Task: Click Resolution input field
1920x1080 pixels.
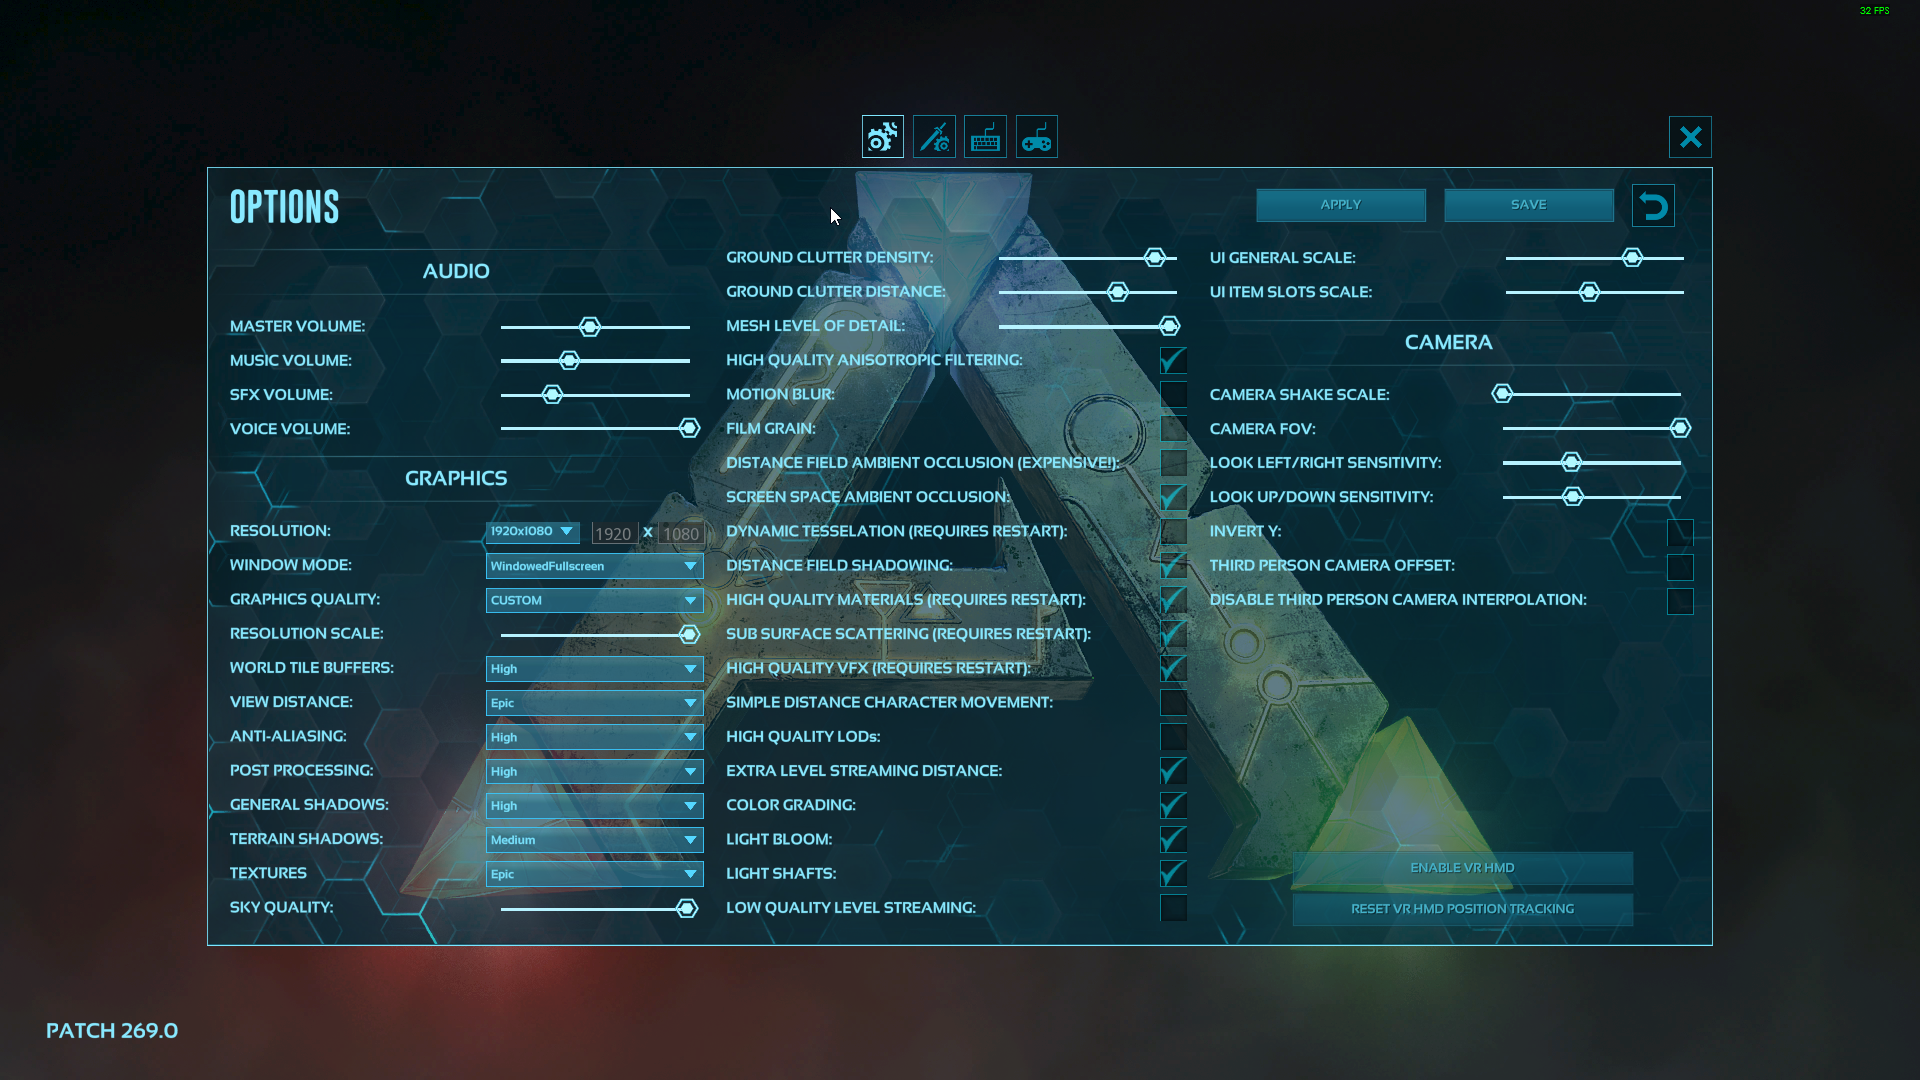Action: 611,531
